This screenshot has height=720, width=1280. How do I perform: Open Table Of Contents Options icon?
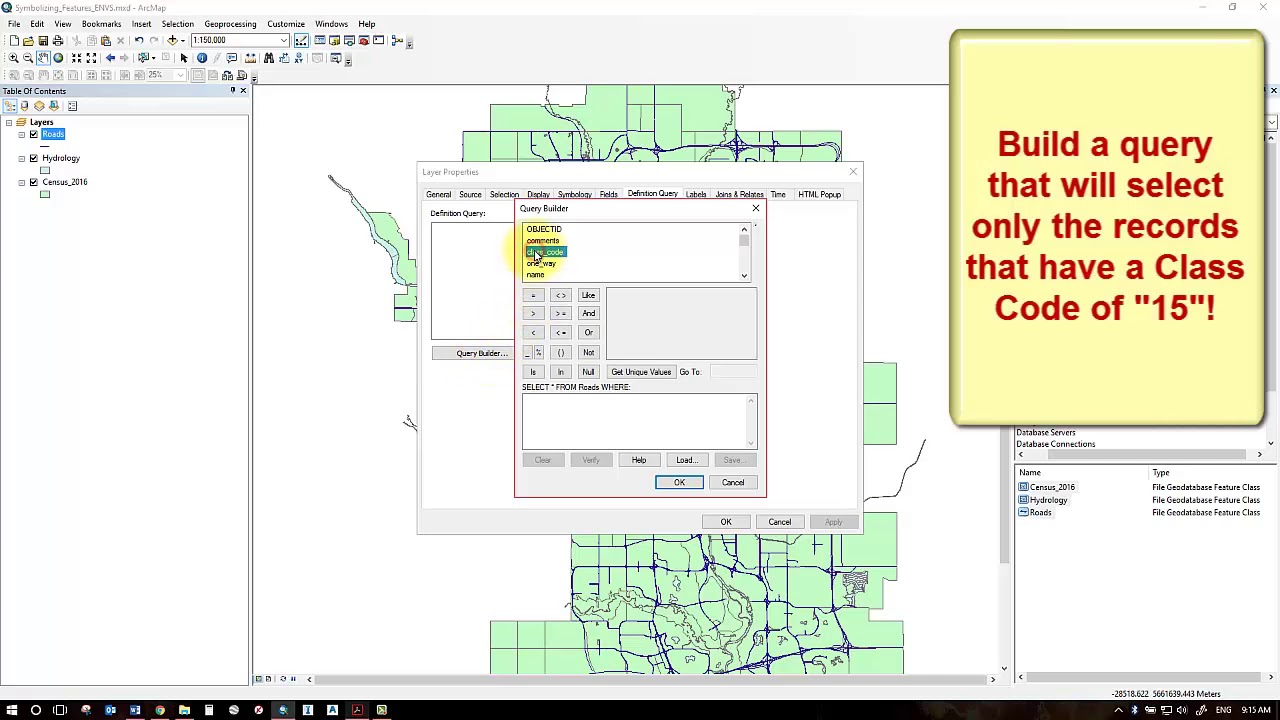pos(71,106)
